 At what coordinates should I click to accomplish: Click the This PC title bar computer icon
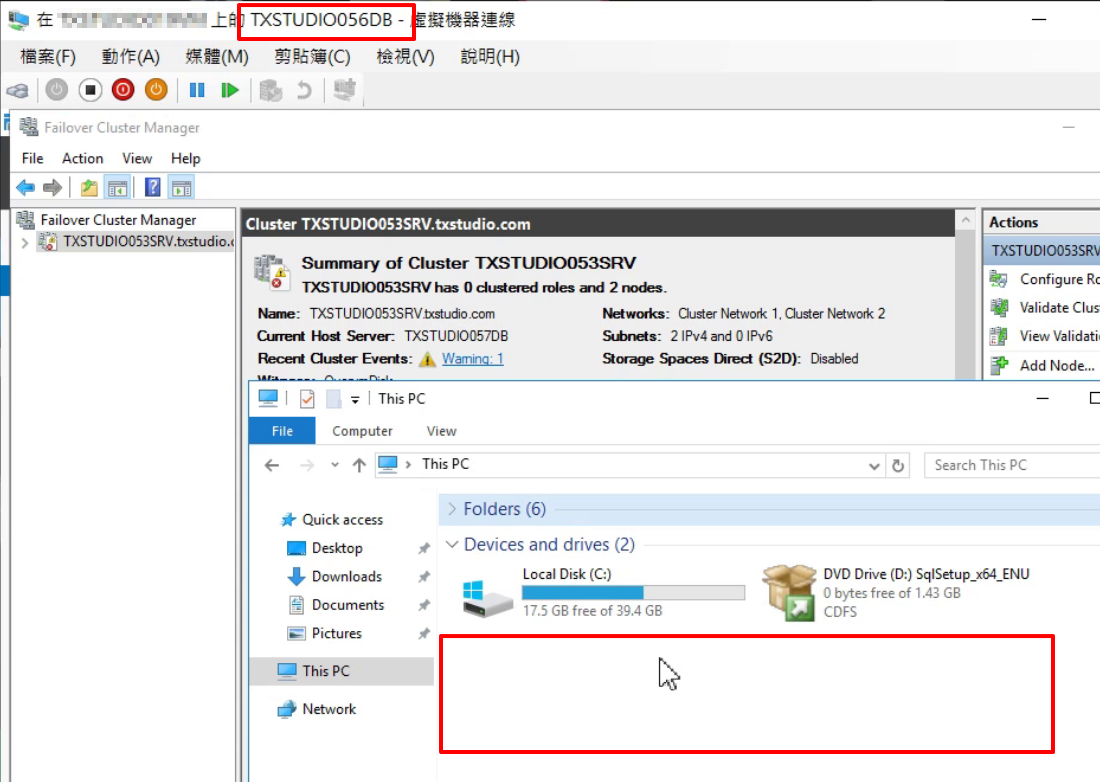click(268, 398)
